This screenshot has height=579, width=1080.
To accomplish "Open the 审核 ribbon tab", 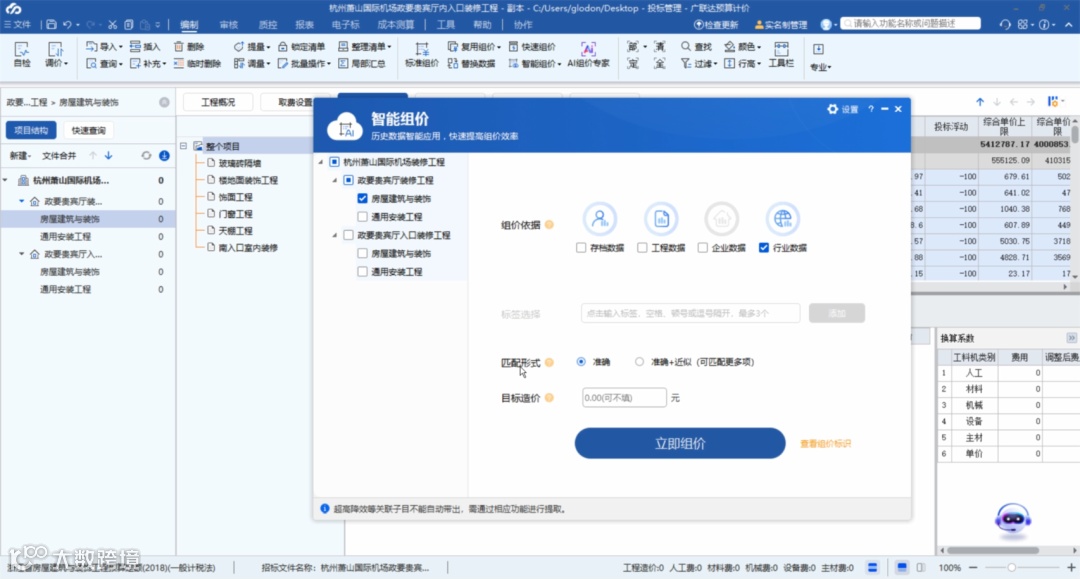I will click(229, 24).
